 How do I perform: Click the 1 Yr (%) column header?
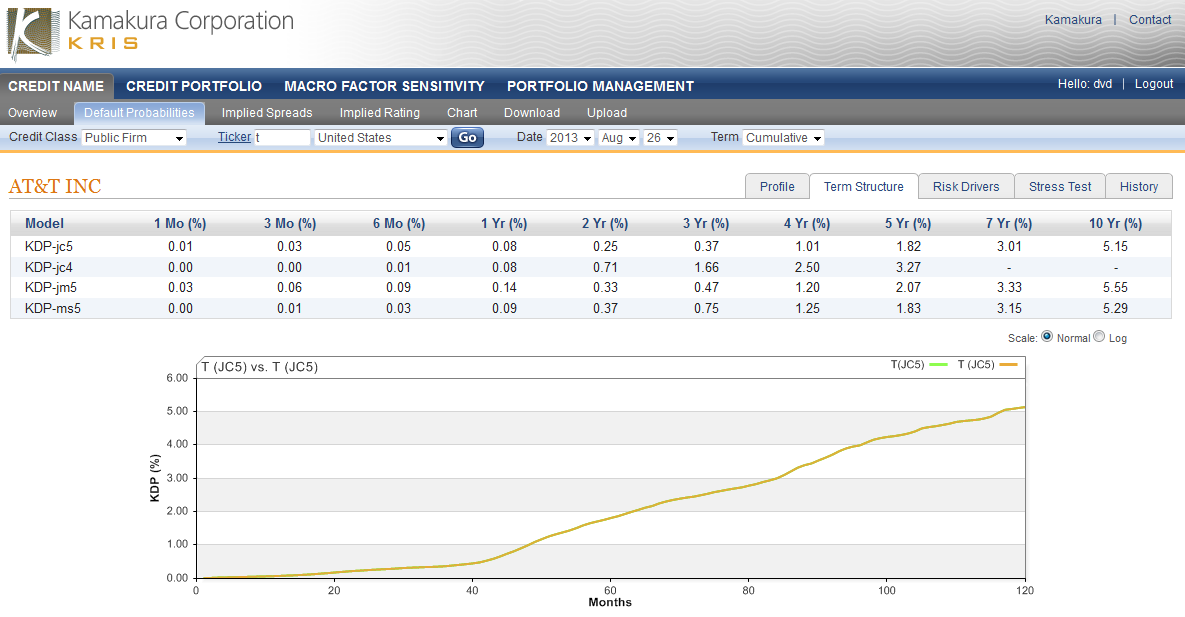pyautogui.click(x=504, y=224)
